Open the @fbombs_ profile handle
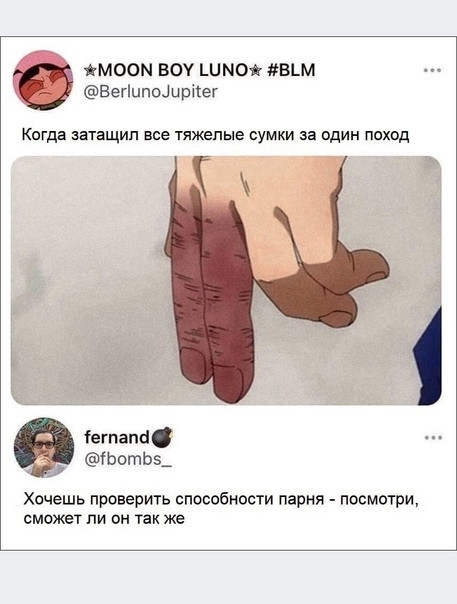The width and height of the screenshot is (457, 604). pos(128,459)
